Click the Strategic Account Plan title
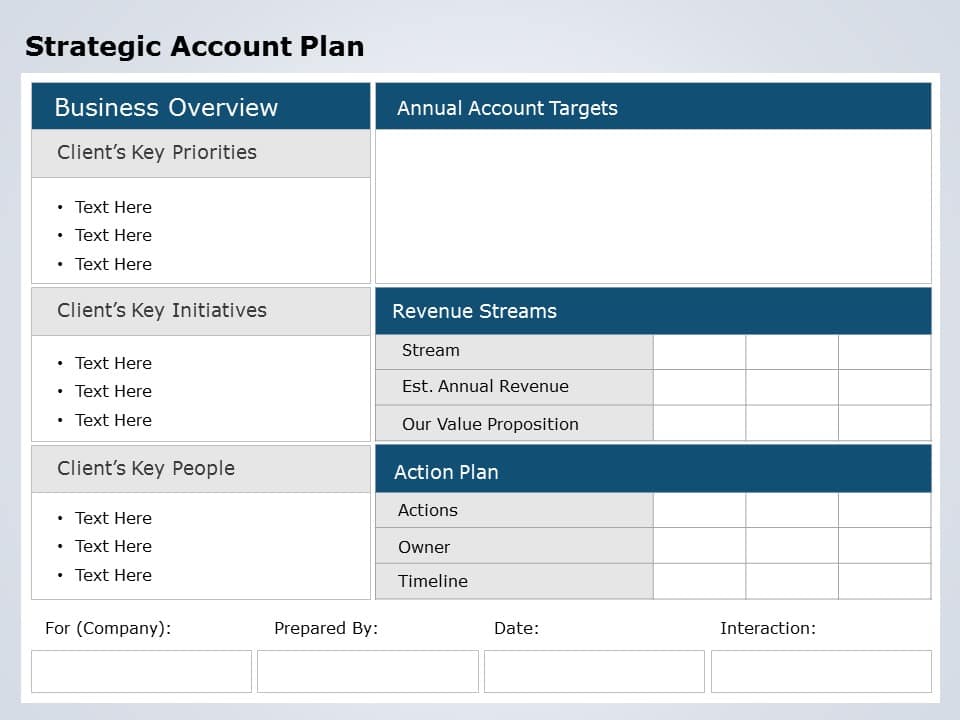Screen dimensions: 960x720 195,47
